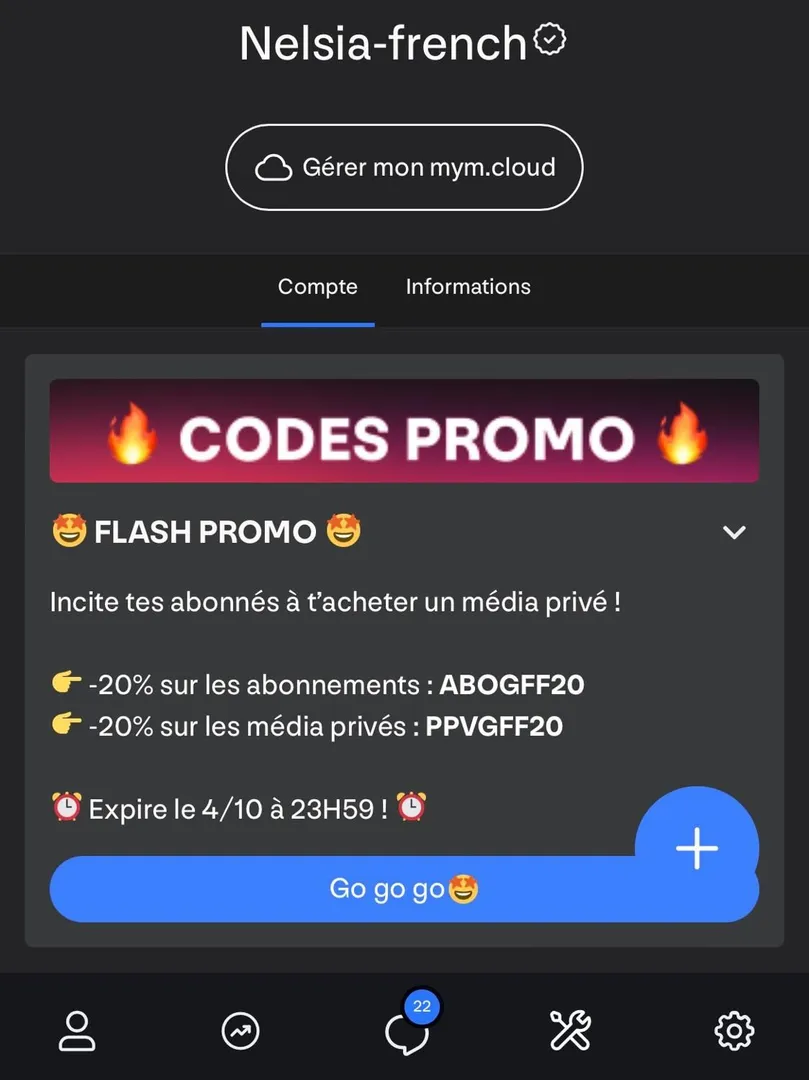Select the Compte tab
The image size is (809, 1080).
click(317, 287)
